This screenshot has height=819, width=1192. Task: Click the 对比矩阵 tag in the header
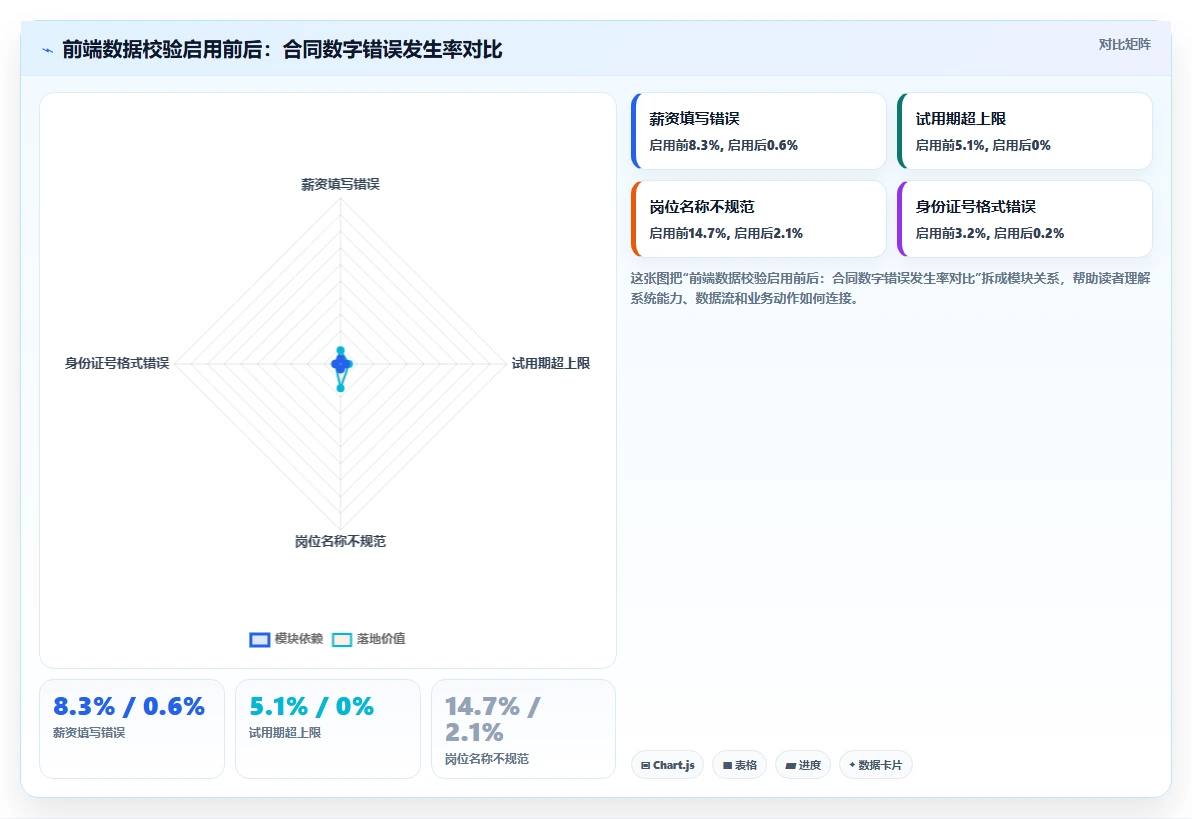coord(1124,44)
